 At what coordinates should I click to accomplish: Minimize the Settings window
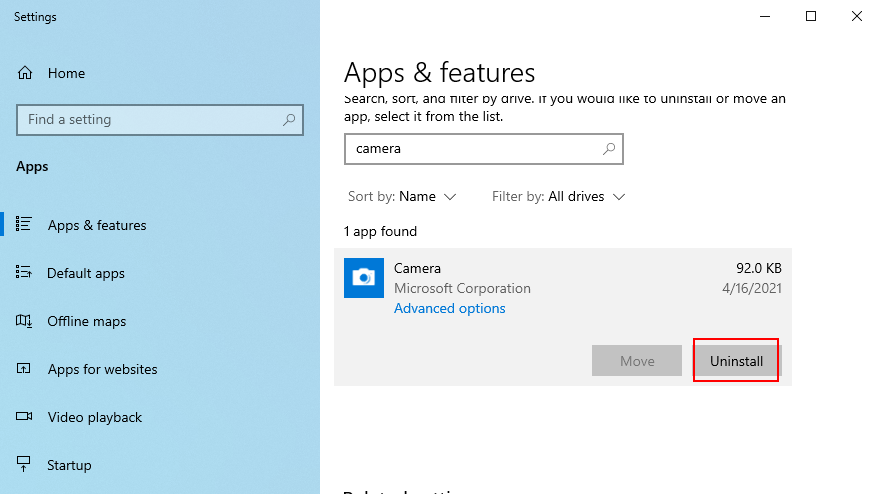(765, 16)
